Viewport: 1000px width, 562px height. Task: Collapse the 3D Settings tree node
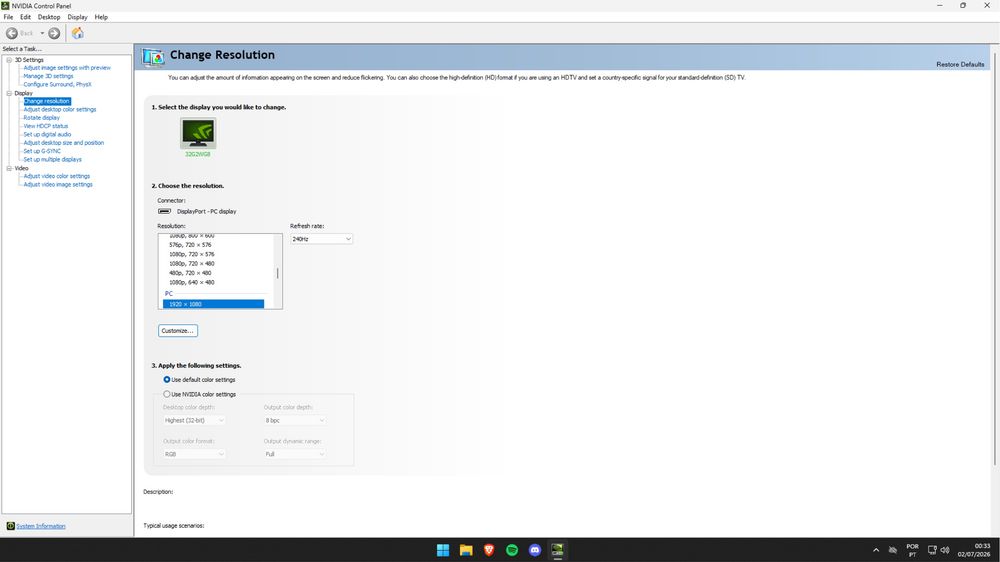click(x=9, y=60)
